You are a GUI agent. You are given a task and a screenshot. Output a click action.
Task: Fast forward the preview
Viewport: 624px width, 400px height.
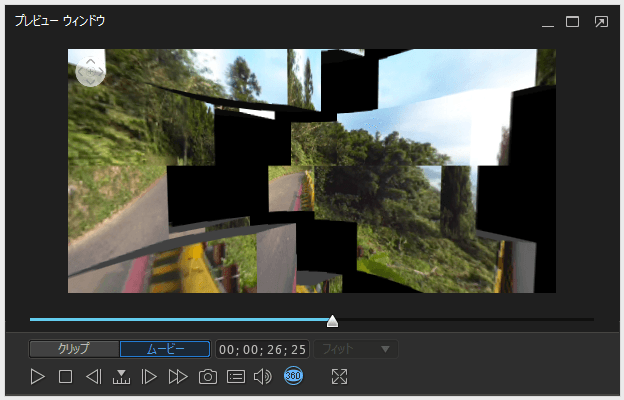pyautogui.click(x=178, y=377)
